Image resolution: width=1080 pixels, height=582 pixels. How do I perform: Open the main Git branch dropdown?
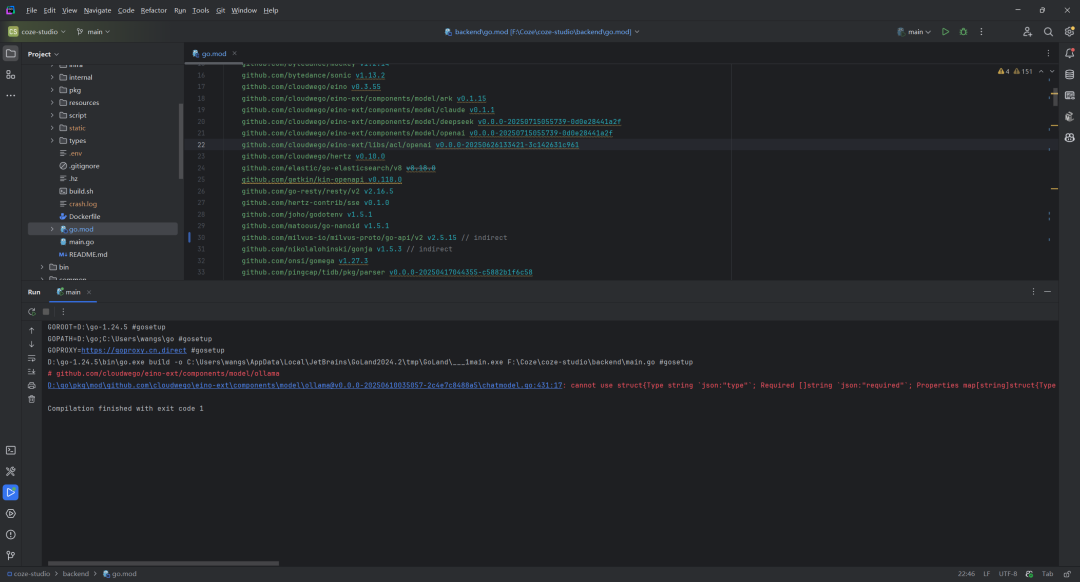click(93, 32)
